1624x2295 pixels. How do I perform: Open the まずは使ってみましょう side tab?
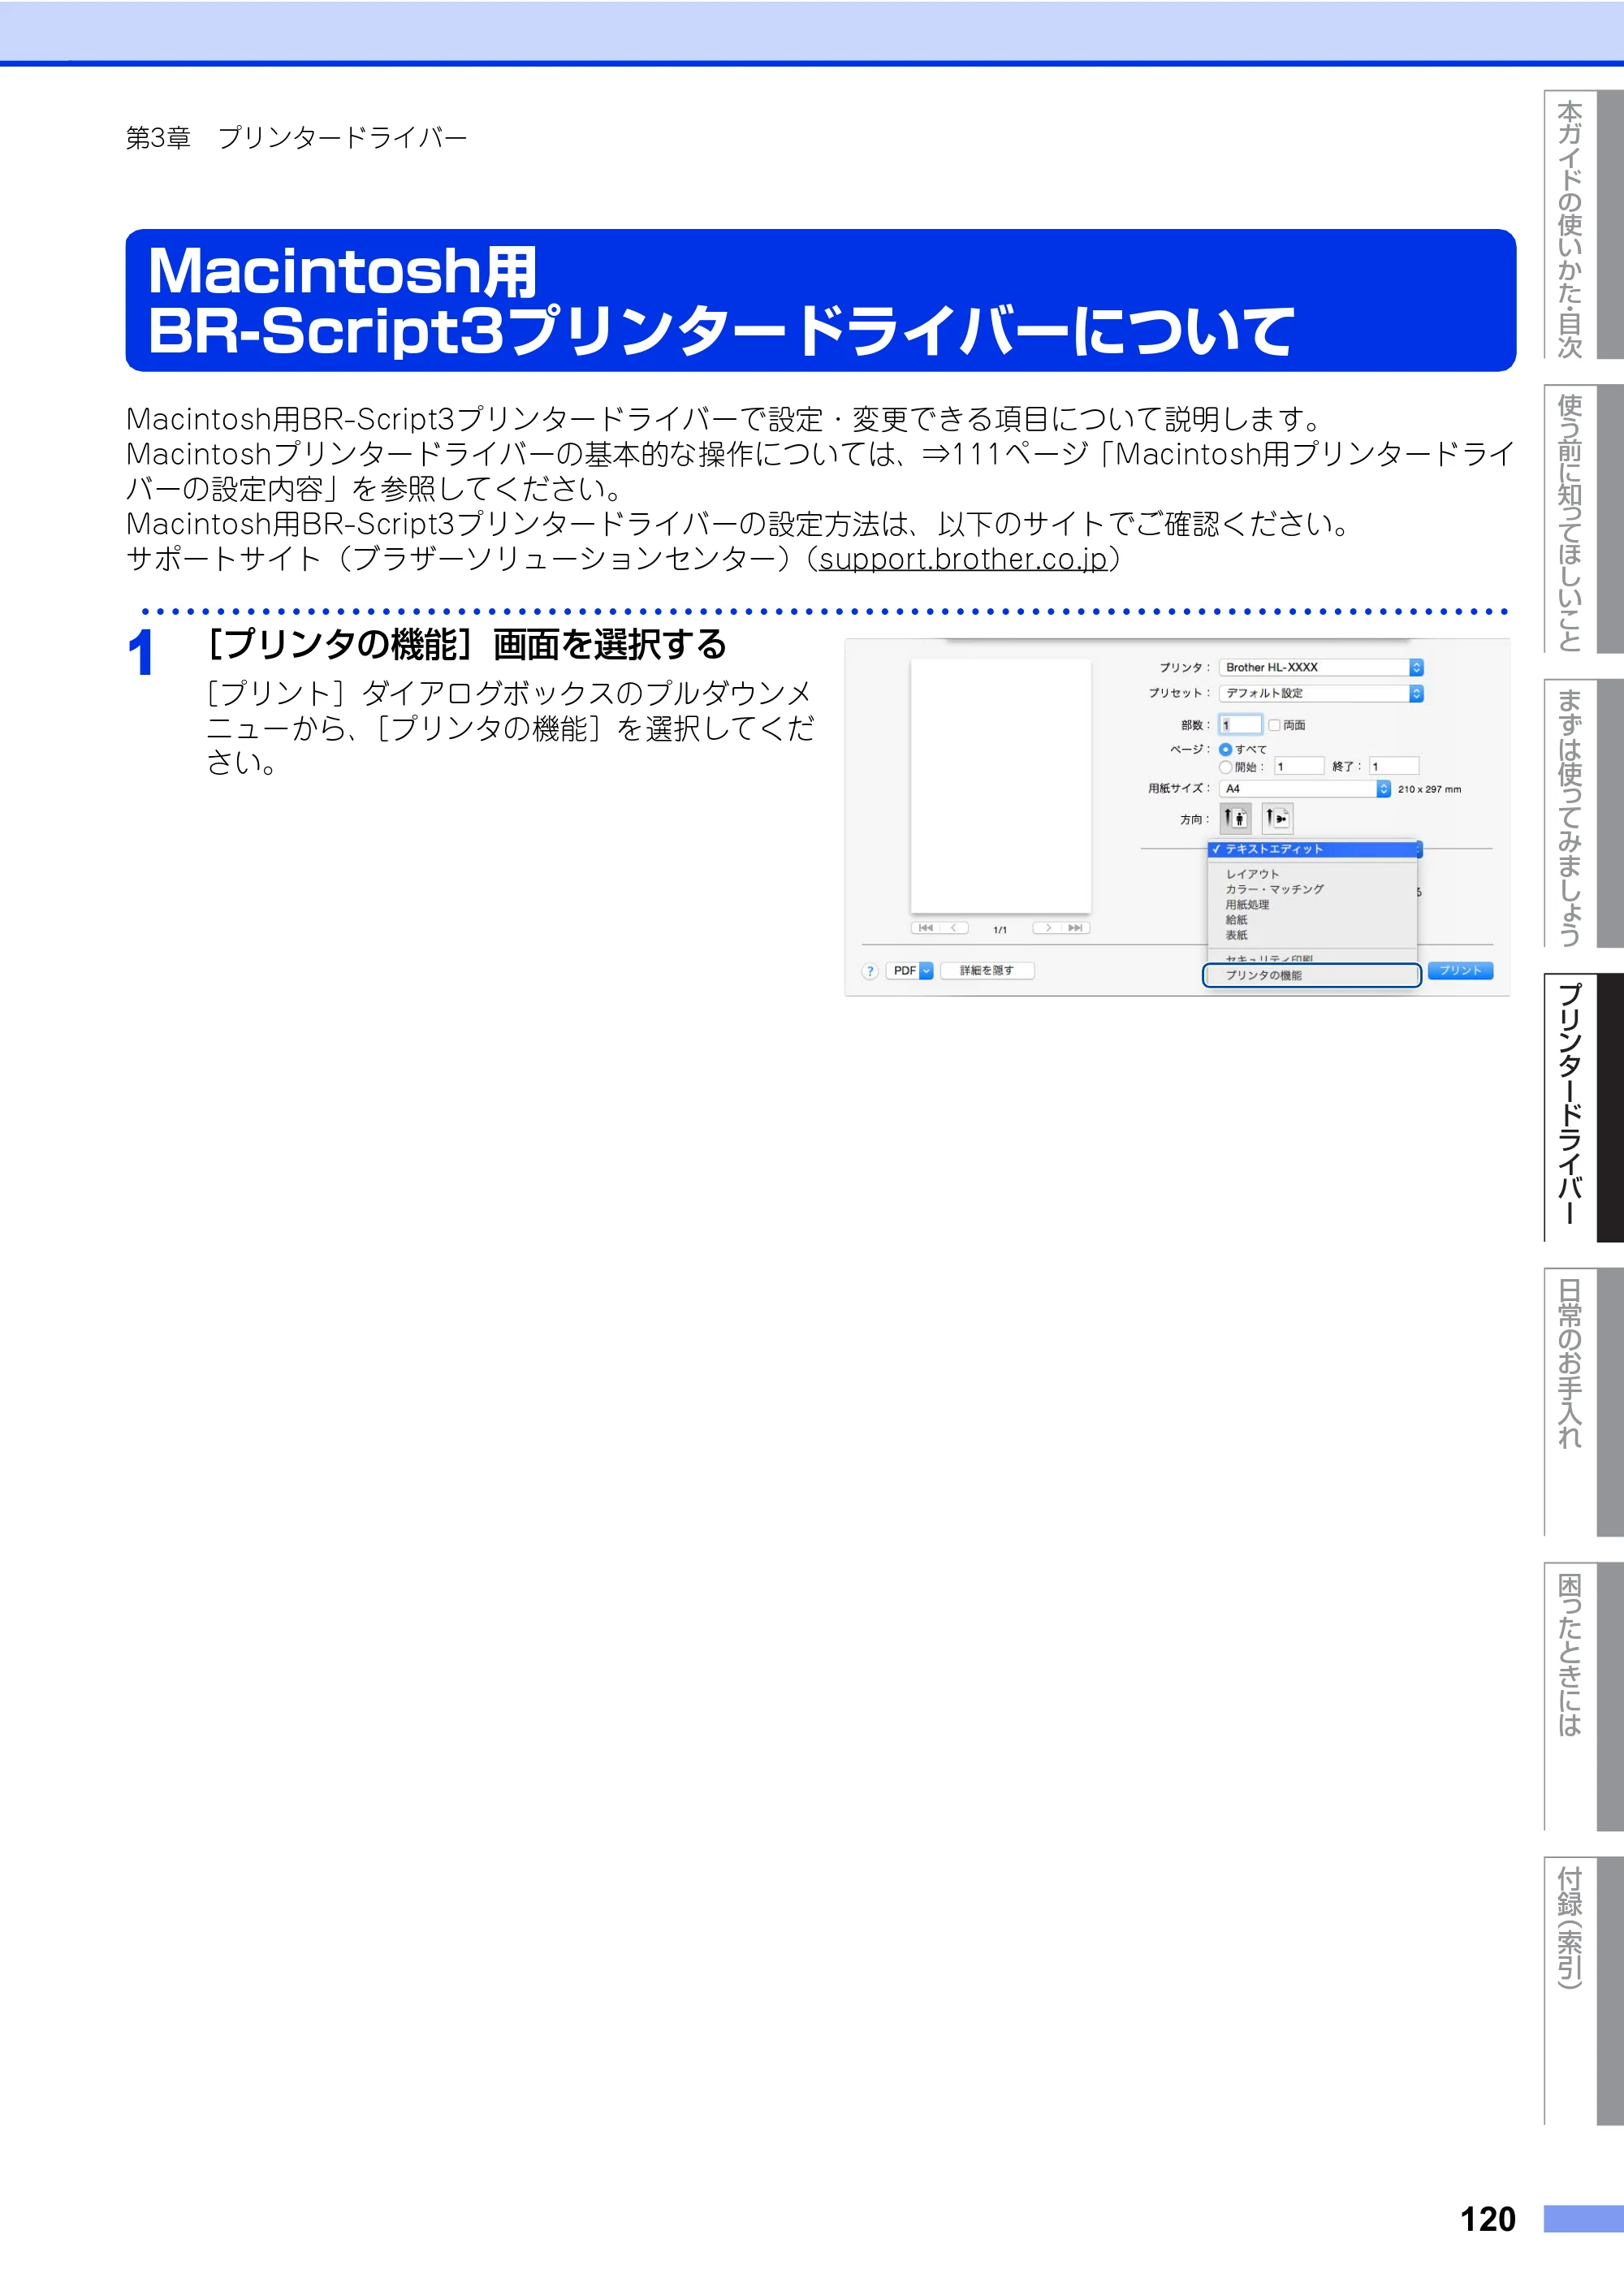[x=1583, y=814]
